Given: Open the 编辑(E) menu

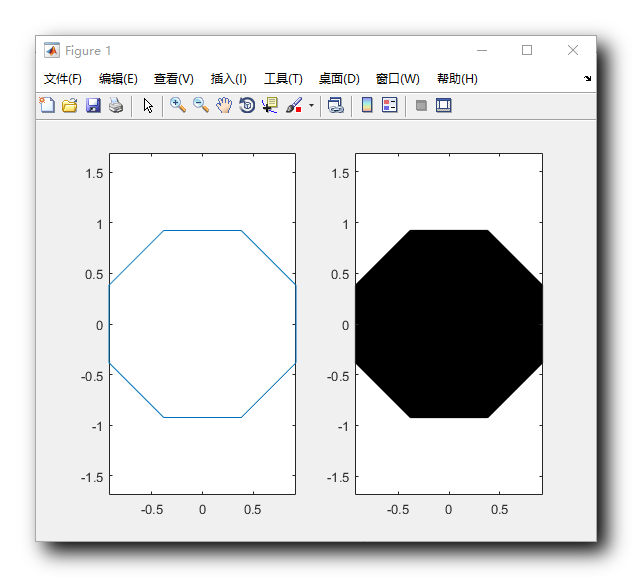Looking at the screenshot, I should 118,79.
